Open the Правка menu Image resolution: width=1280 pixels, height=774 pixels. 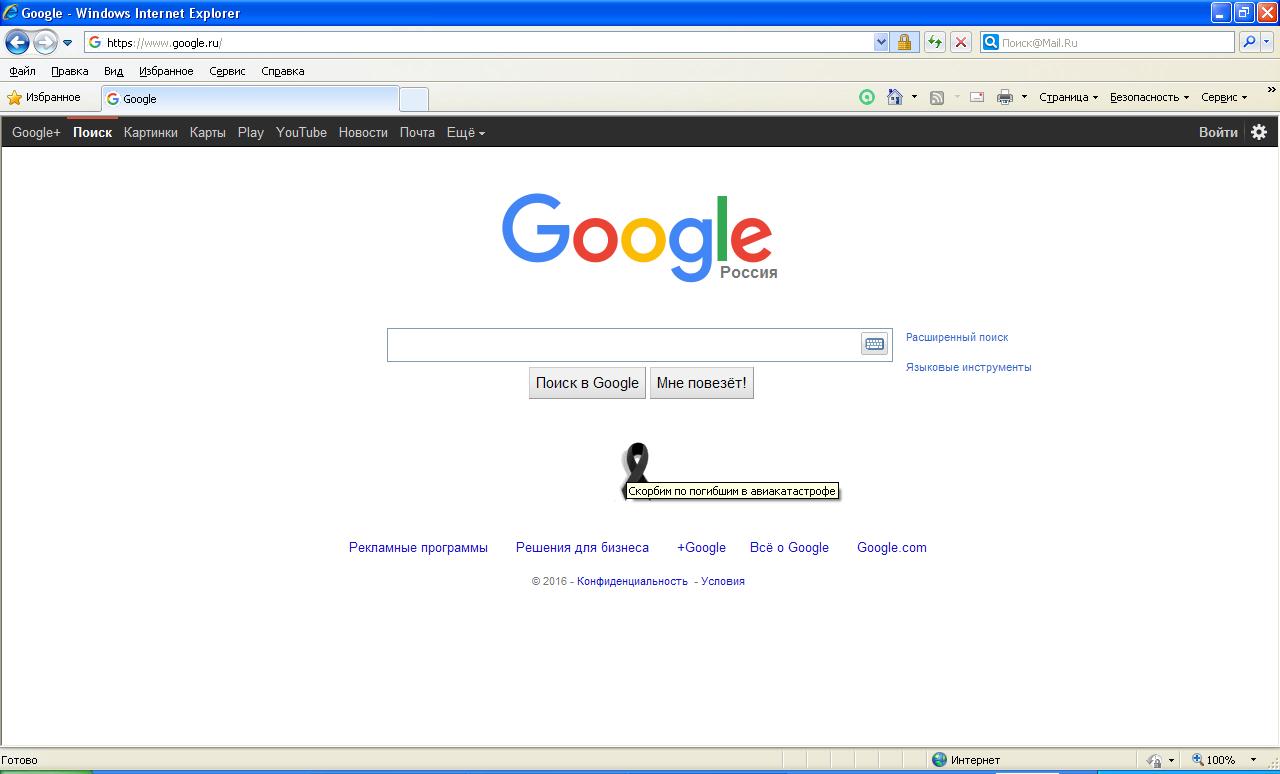point(69,71)
